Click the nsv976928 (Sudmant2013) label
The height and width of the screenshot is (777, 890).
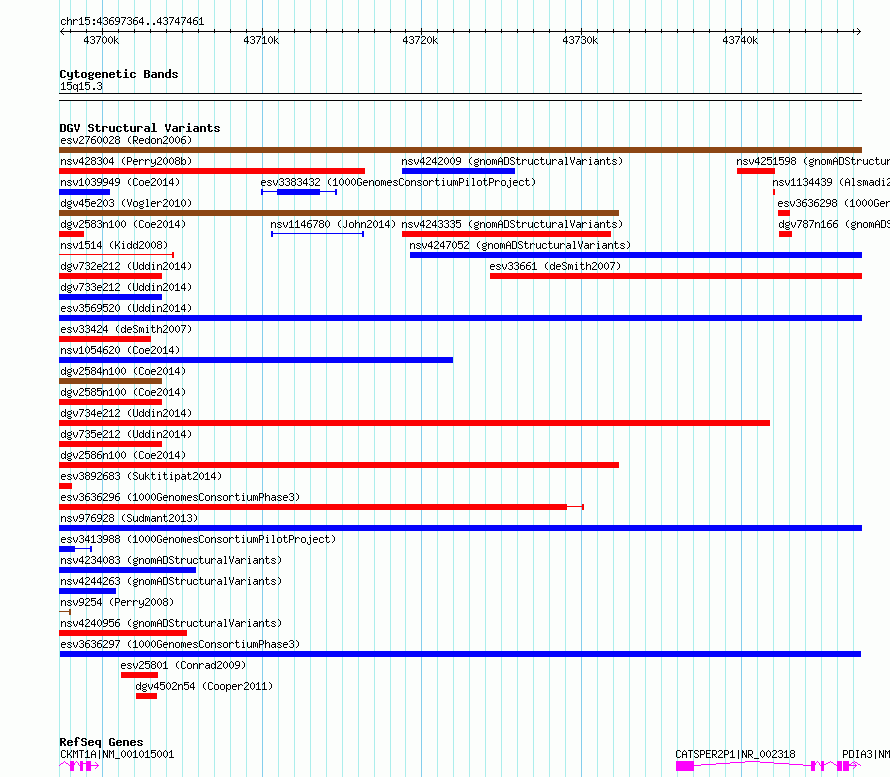(129, 518)
